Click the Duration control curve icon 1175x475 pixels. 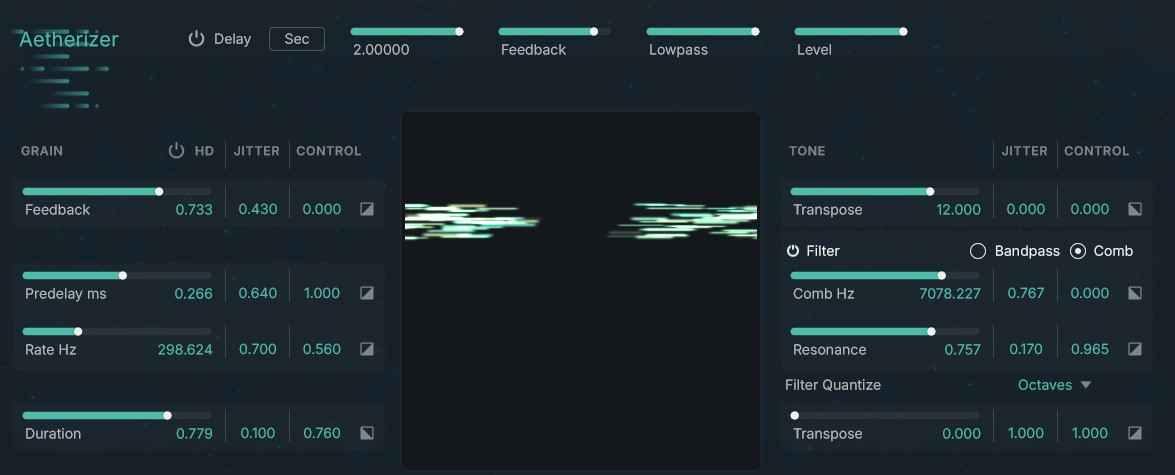366,433
